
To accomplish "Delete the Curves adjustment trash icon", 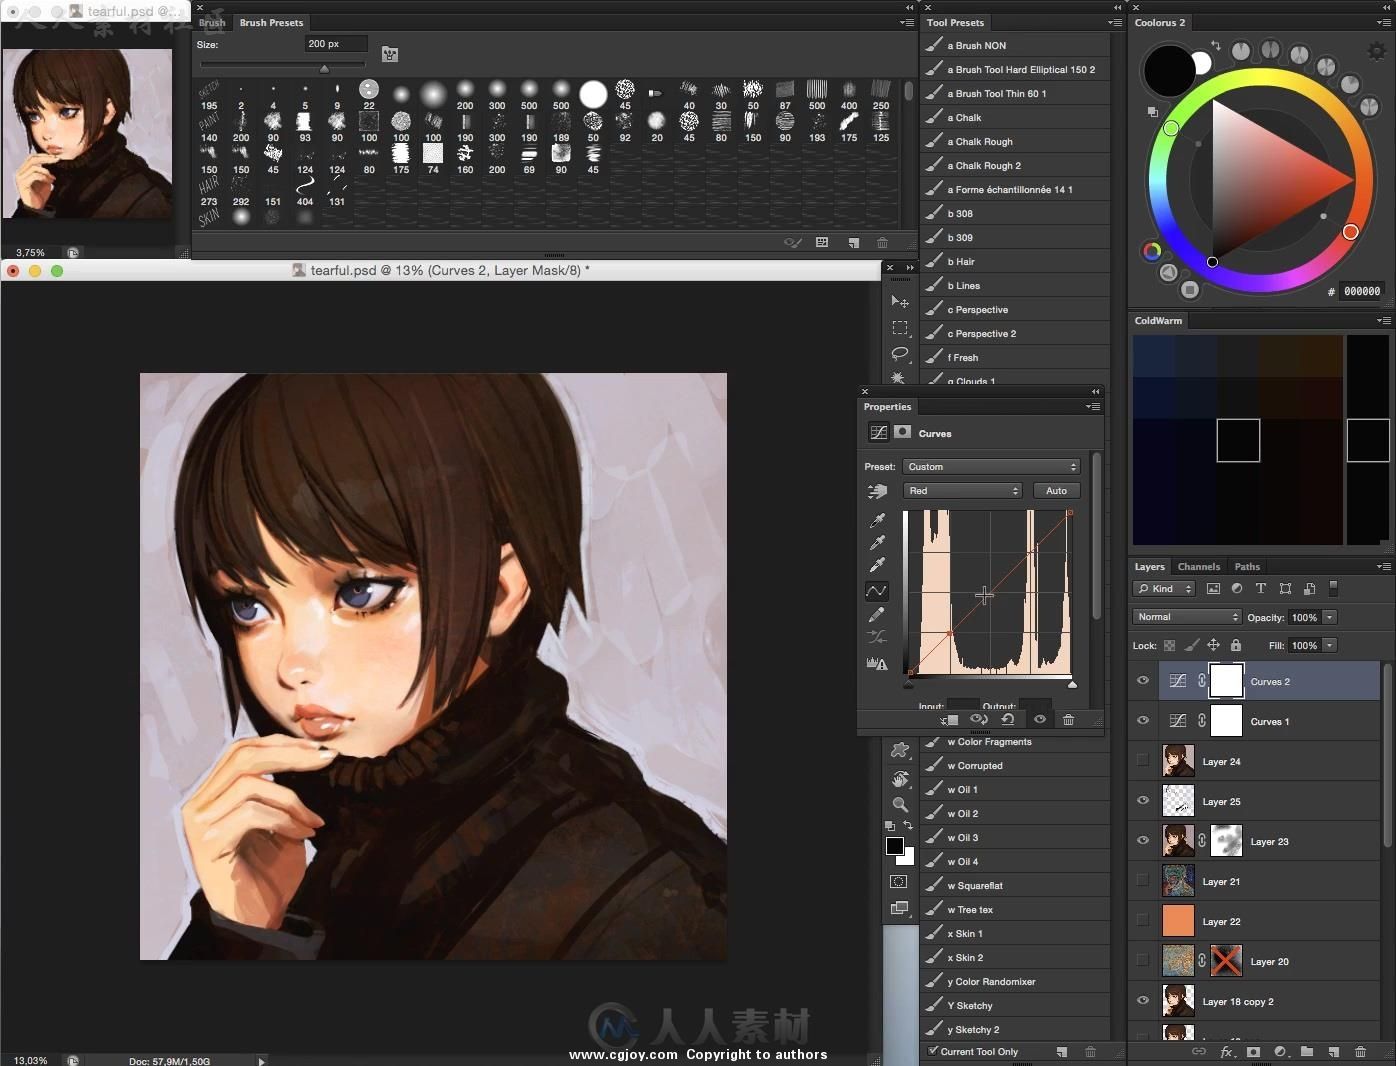I will [x=1068, y=719].
